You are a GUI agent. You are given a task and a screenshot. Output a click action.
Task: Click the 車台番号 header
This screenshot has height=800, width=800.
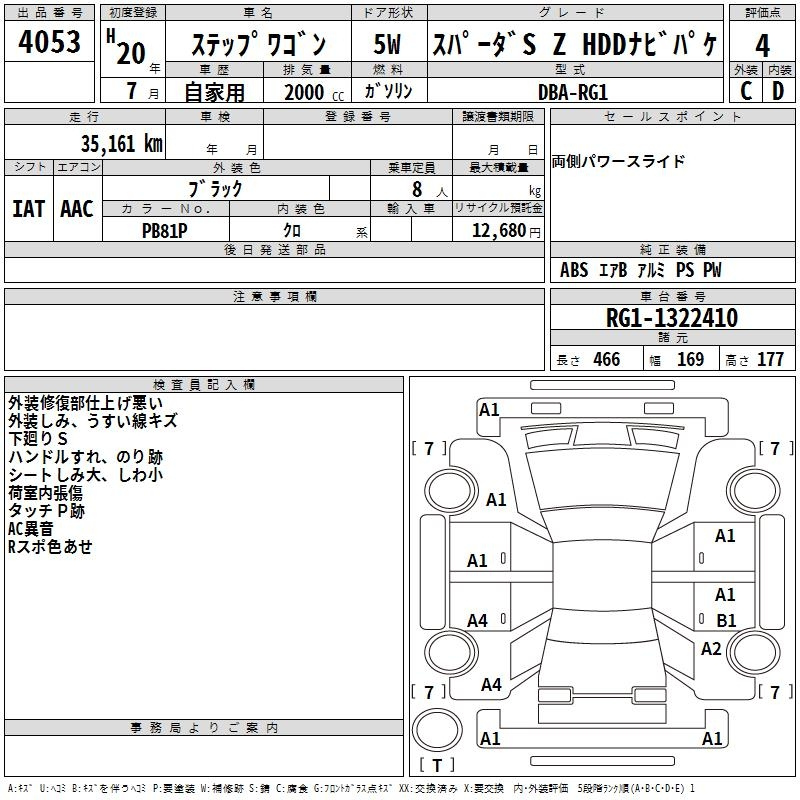pos(672,296)
